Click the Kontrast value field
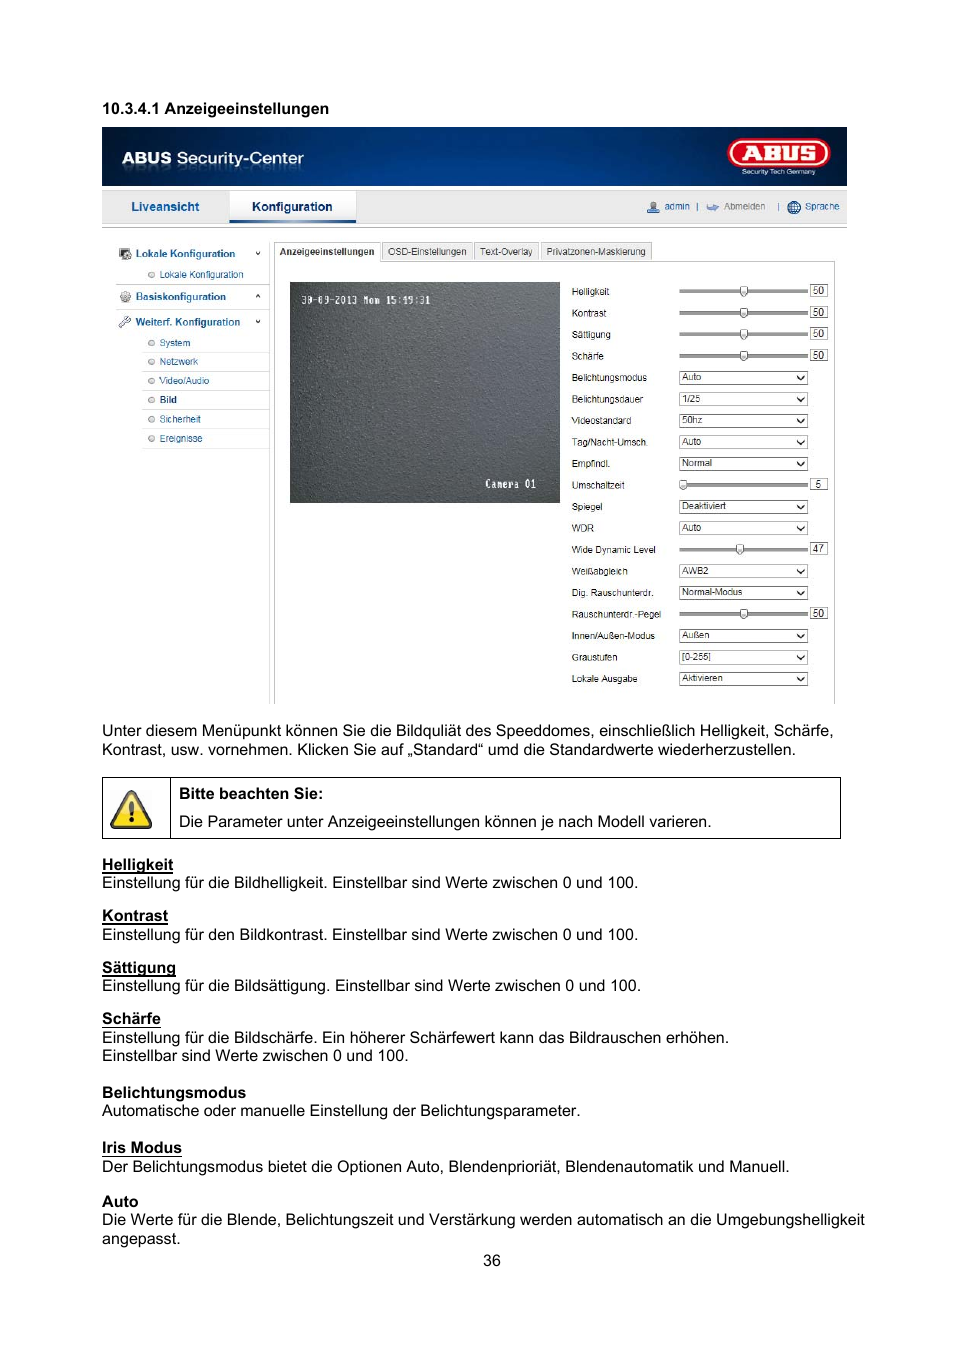This screenshot has height=1350, width=954. (x=818, y=313)
